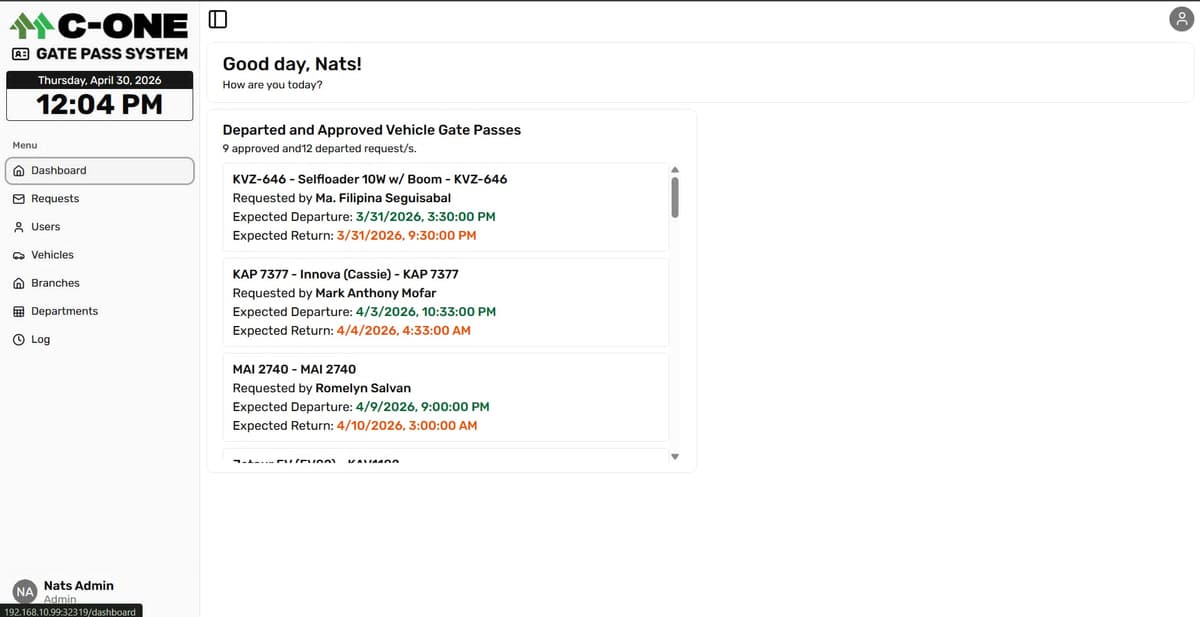
Task: Click departure time 4/3/2026, 10:33:00 PM
Action: click(426, 312)
